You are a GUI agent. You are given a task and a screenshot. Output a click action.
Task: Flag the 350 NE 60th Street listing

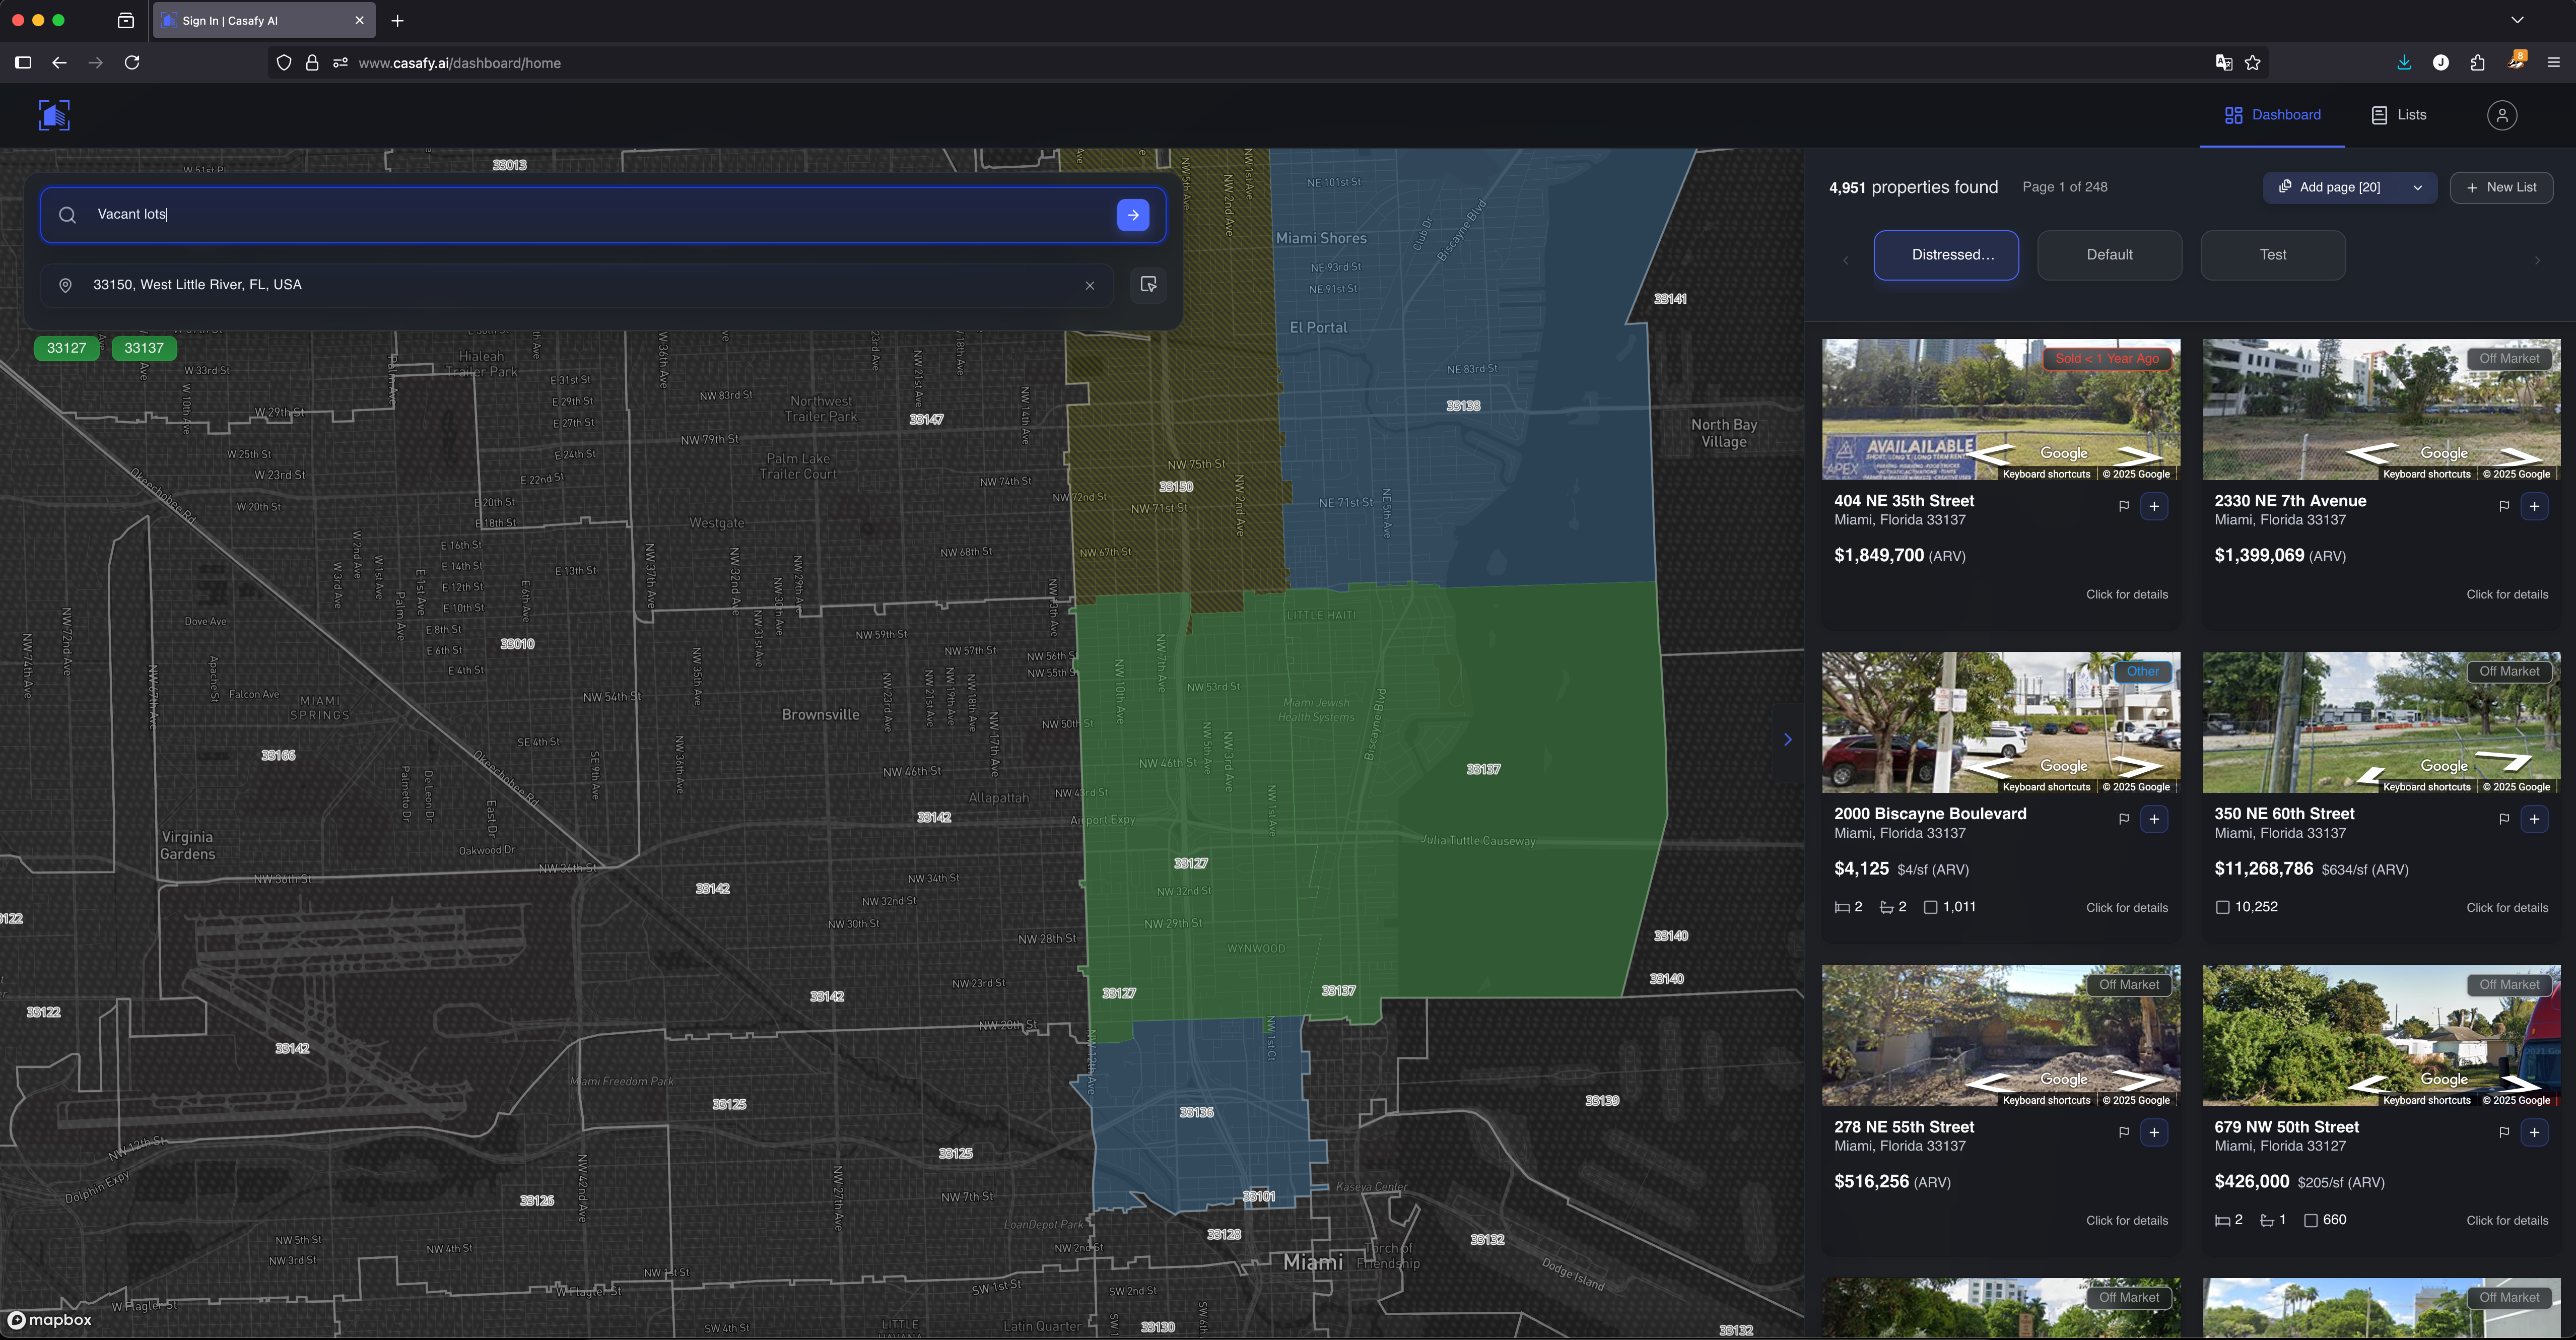[2503, 820]
